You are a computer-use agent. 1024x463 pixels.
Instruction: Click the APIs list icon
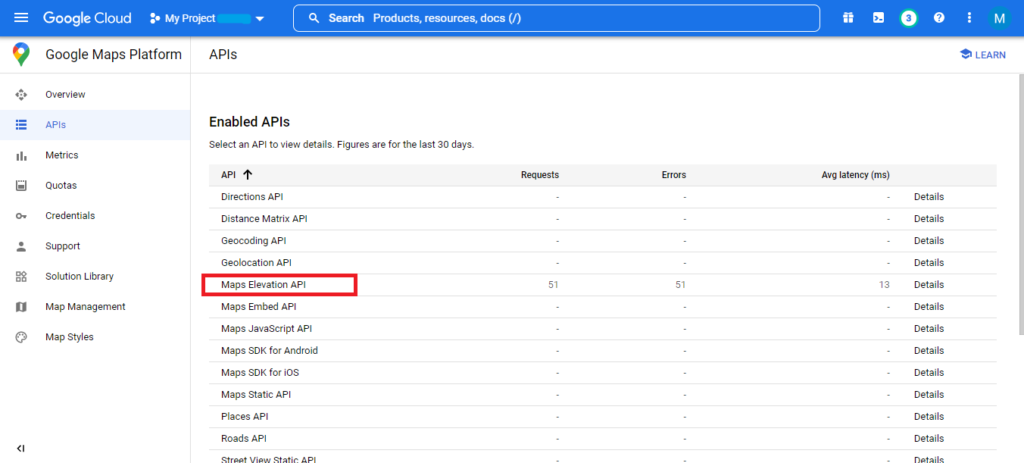pyautogui.click(x=21, y=125)
